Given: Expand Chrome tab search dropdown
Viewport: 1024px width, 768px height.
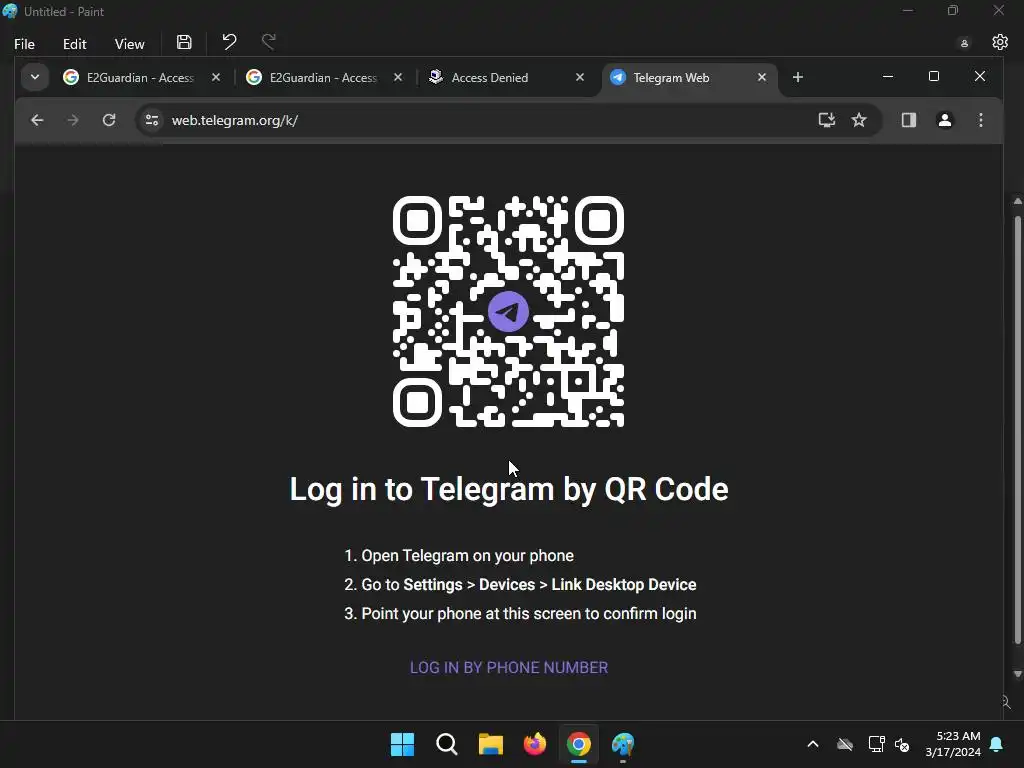Looking at the screenshot, I should point(35,77).
